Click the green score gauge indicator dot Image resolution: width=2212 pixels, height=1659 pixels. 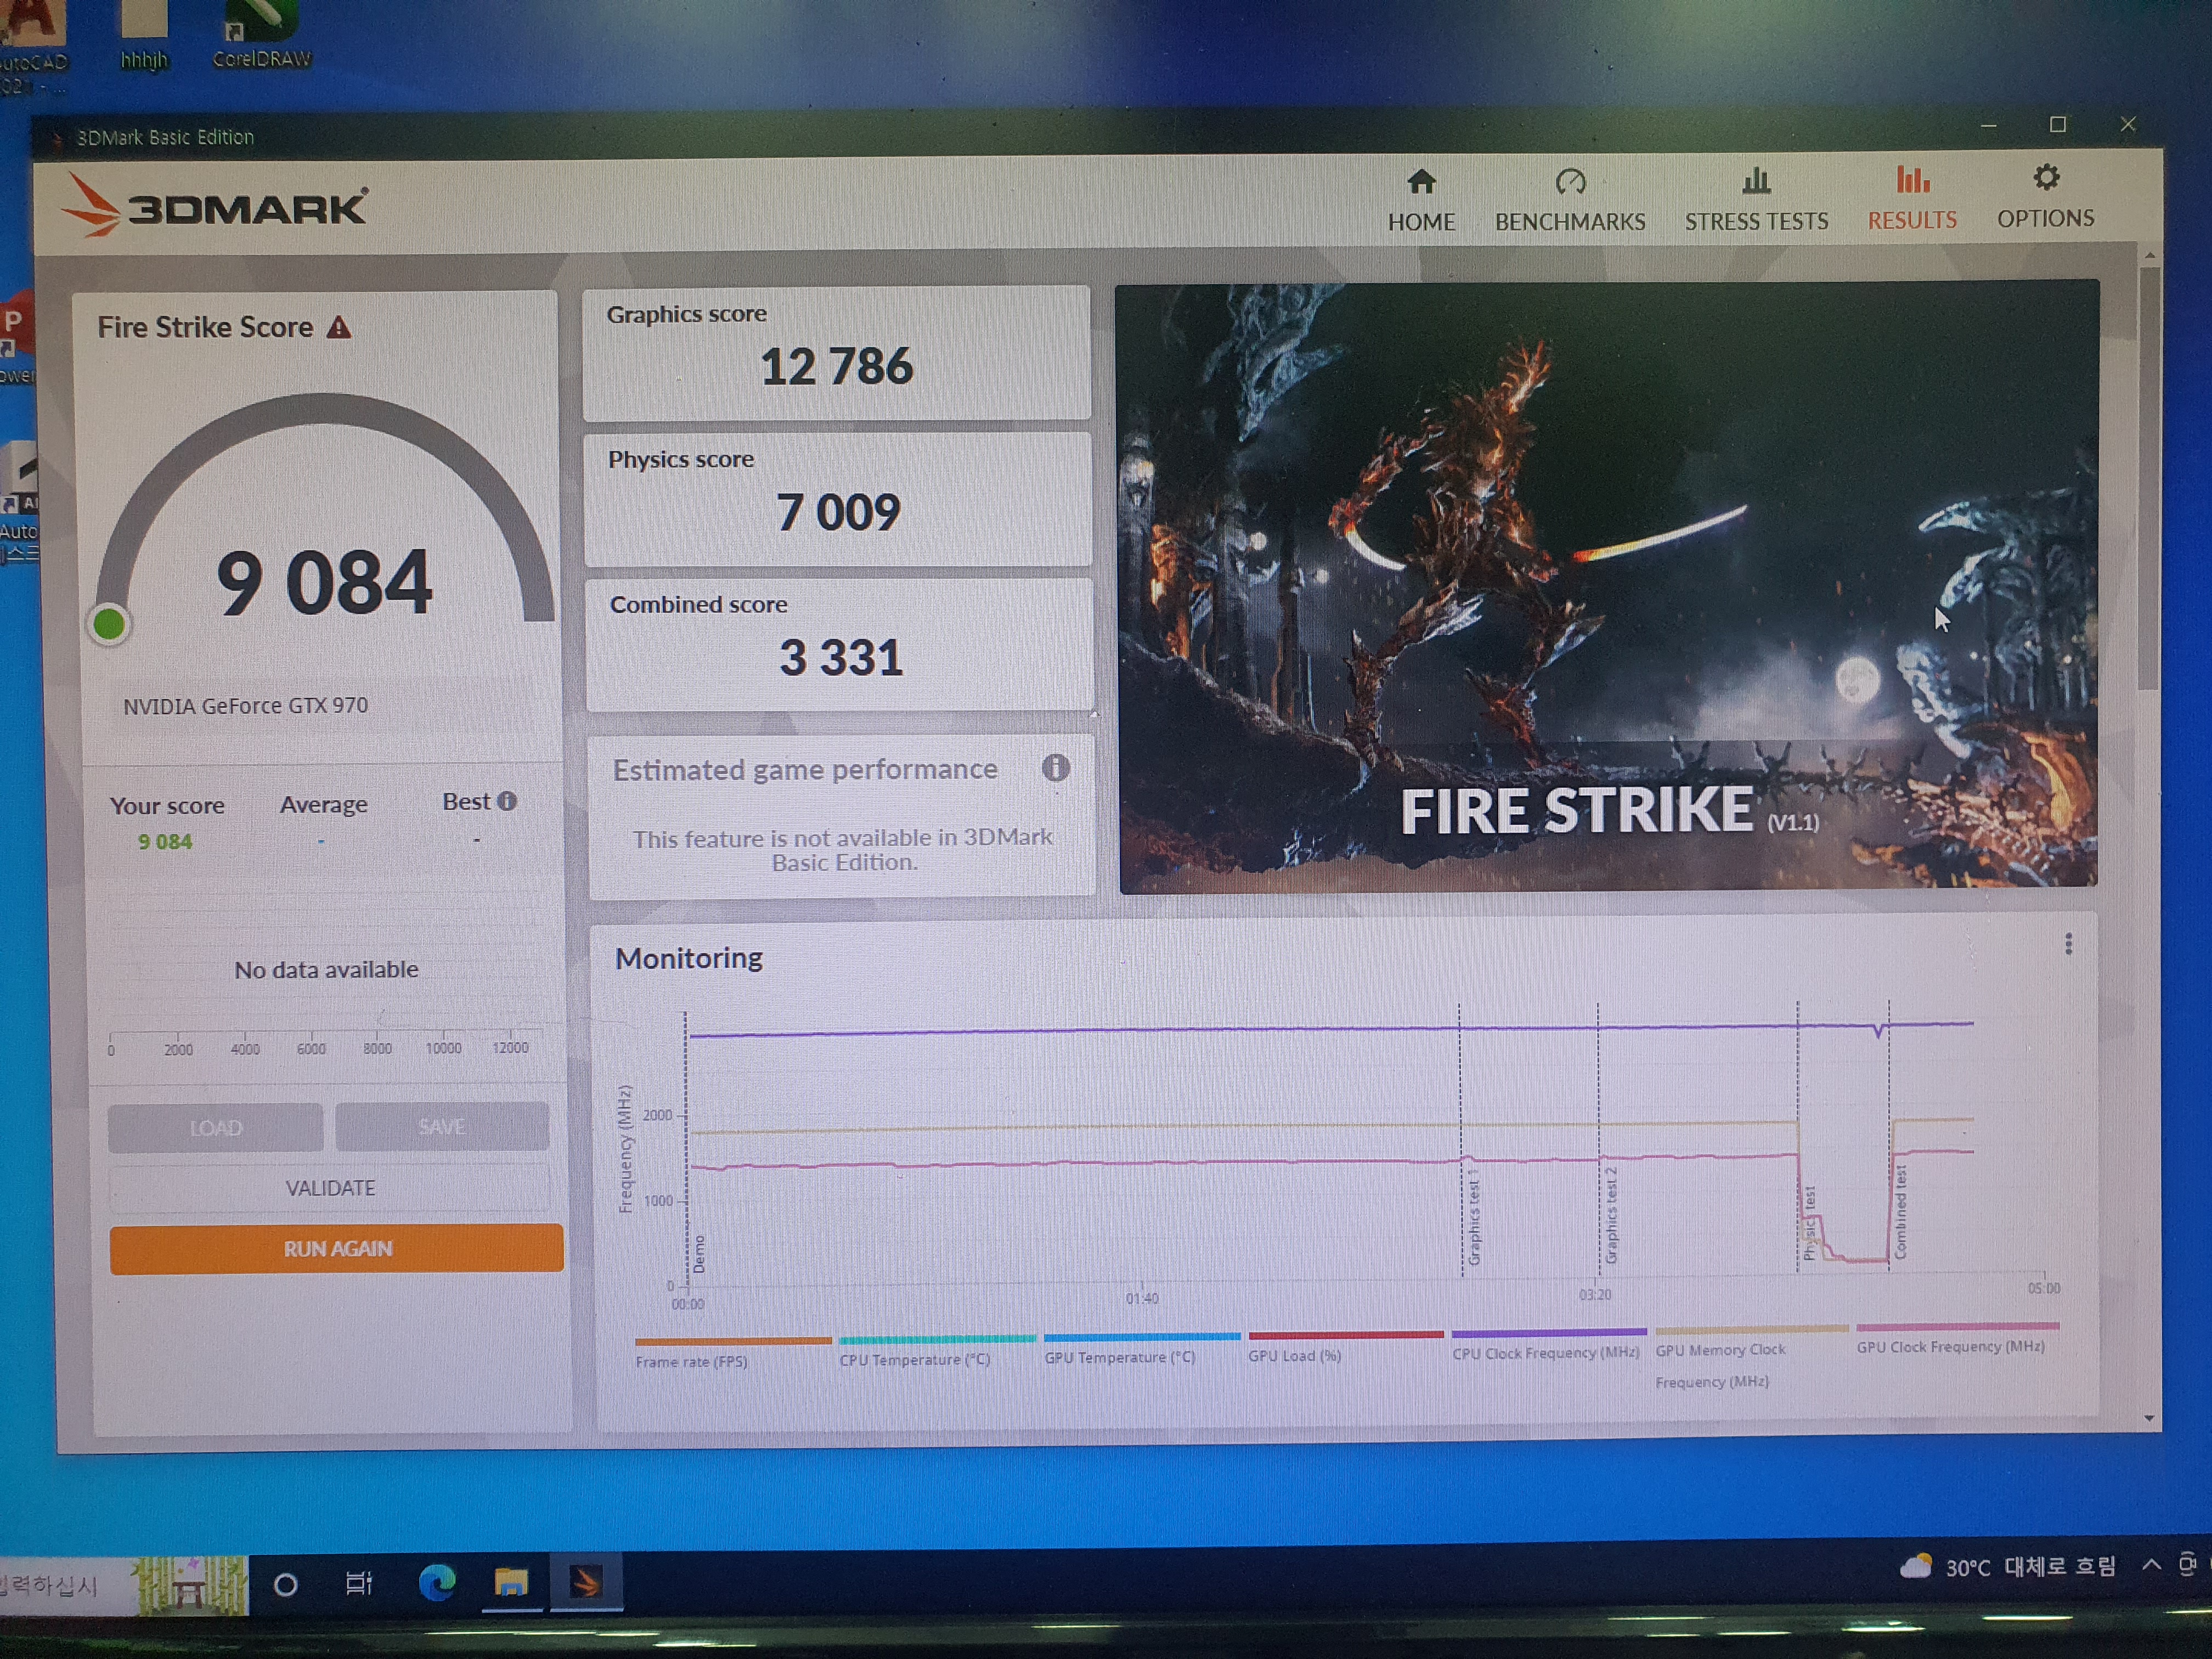click(109, 624)
